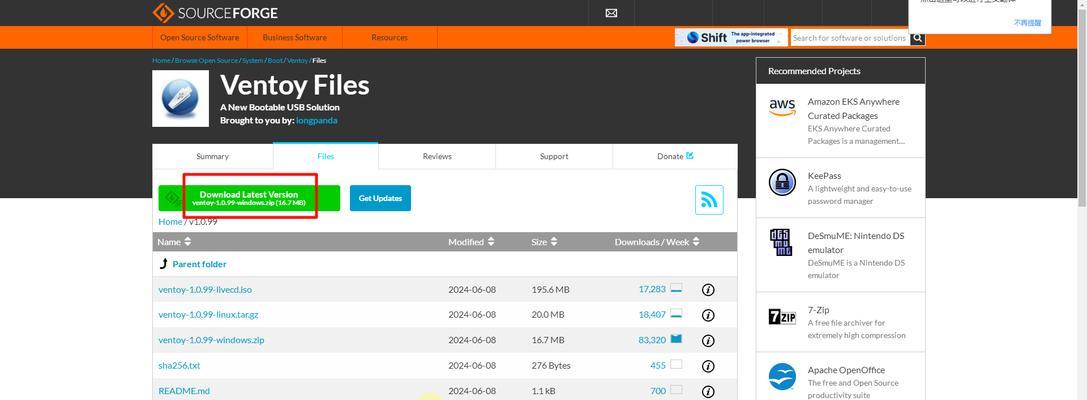Focus the Search for software input
The height and width of the screenshot is (400, 1087).
click(850, 37)
